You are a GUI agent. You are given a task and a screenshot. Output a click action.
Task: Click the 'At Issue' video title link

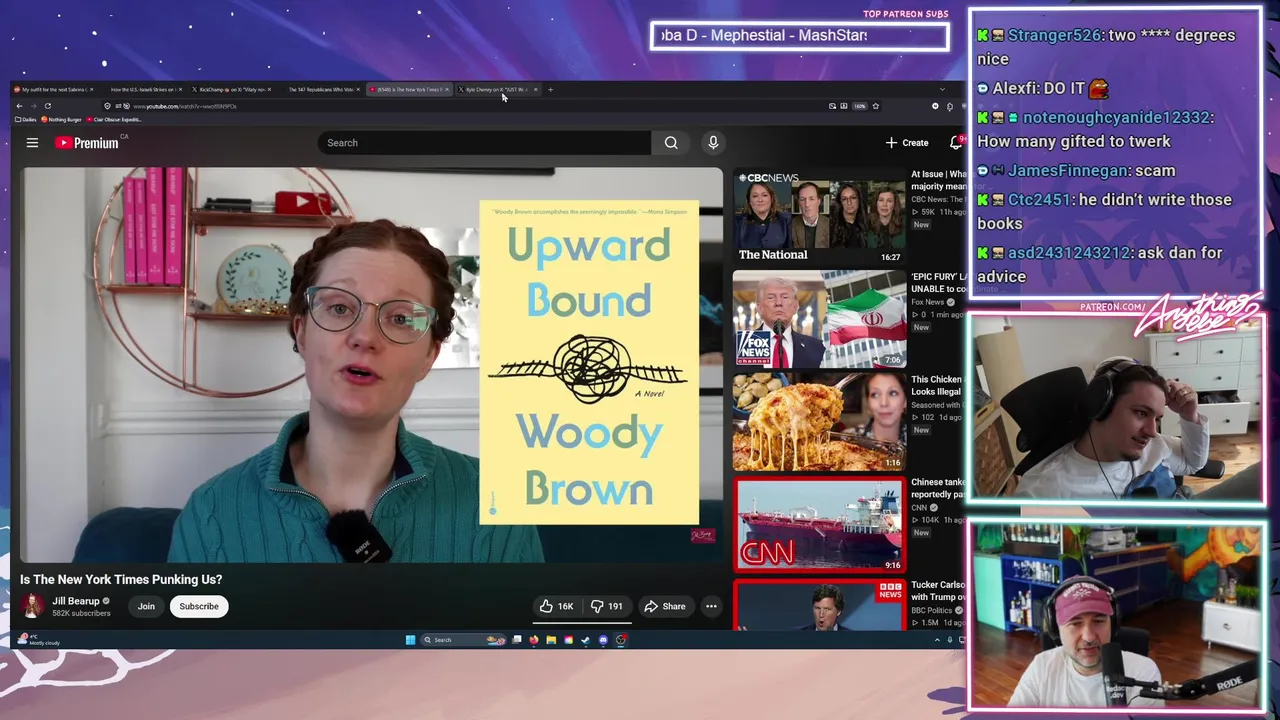coord(938,180)
